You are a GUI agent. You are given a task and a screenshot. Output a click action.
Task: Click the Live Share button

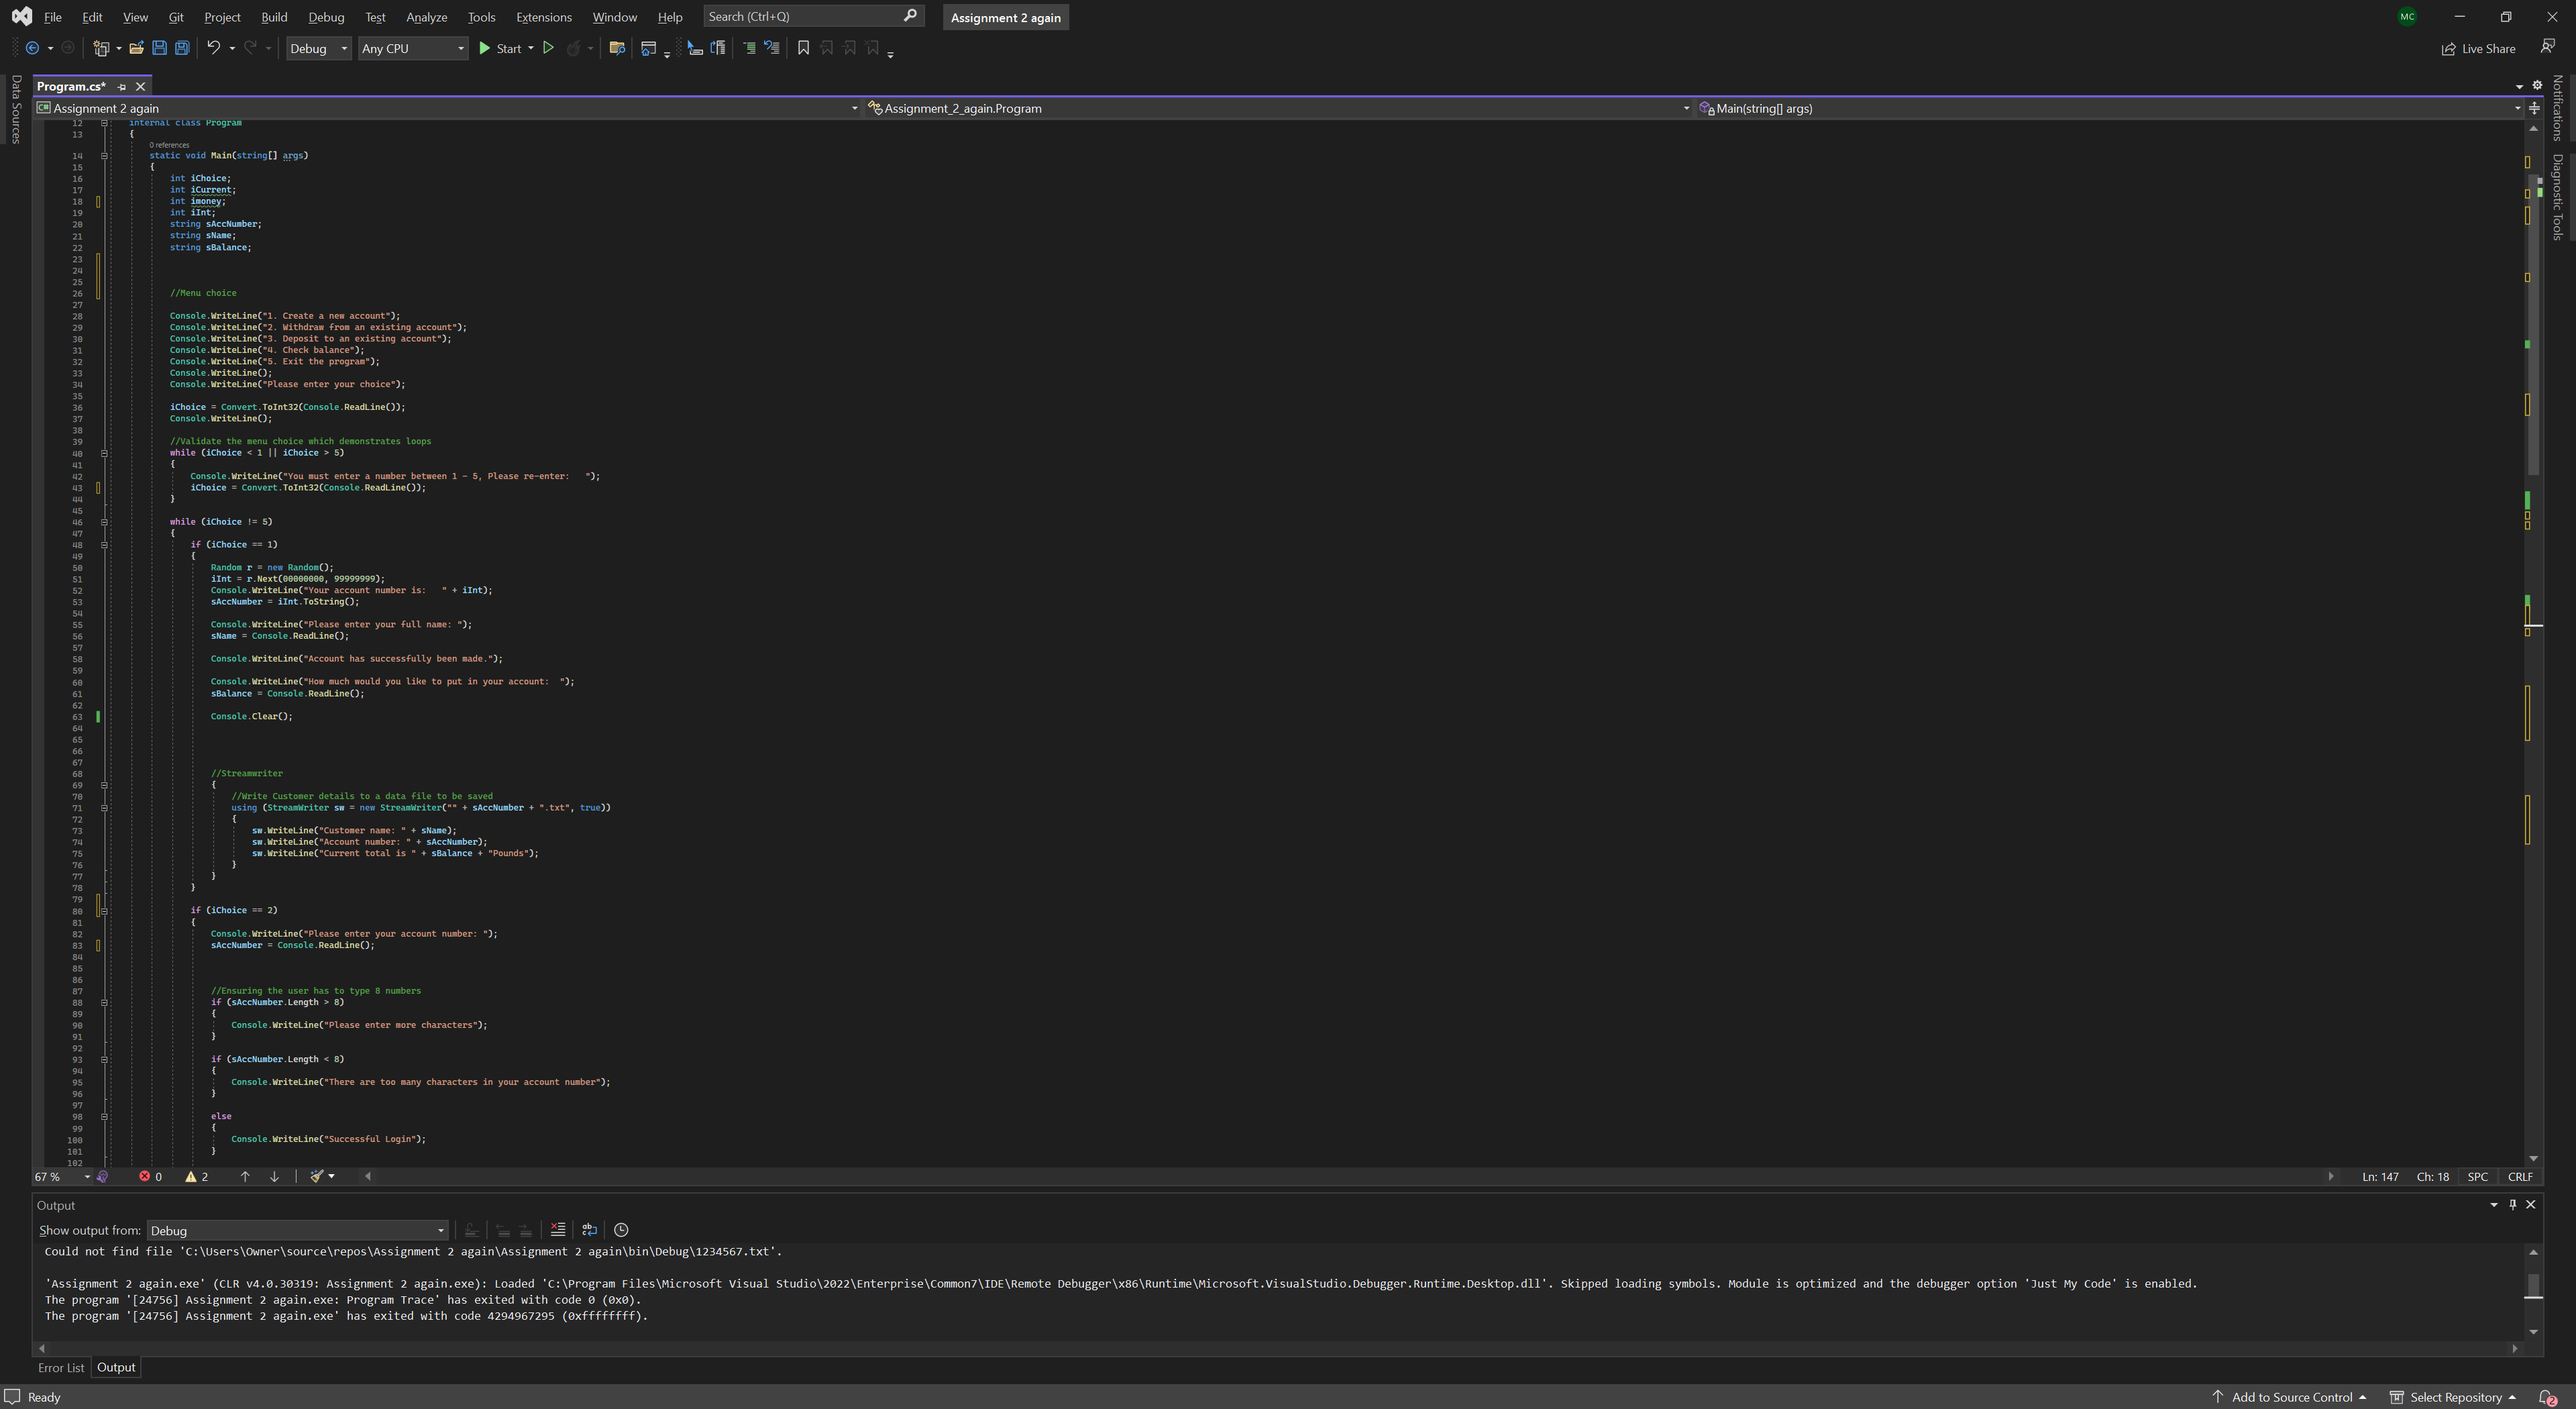coord(2478,48)
